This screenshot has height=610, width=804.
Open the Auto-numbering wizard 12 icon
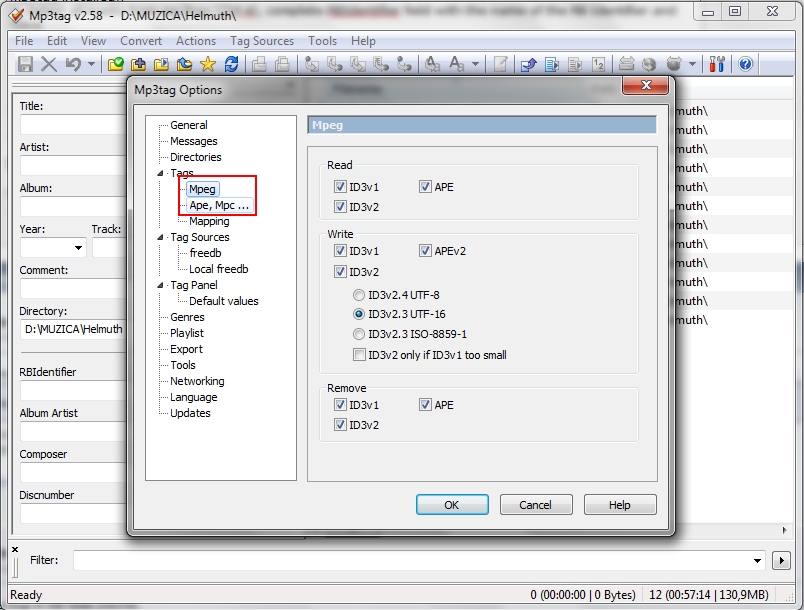598,64
